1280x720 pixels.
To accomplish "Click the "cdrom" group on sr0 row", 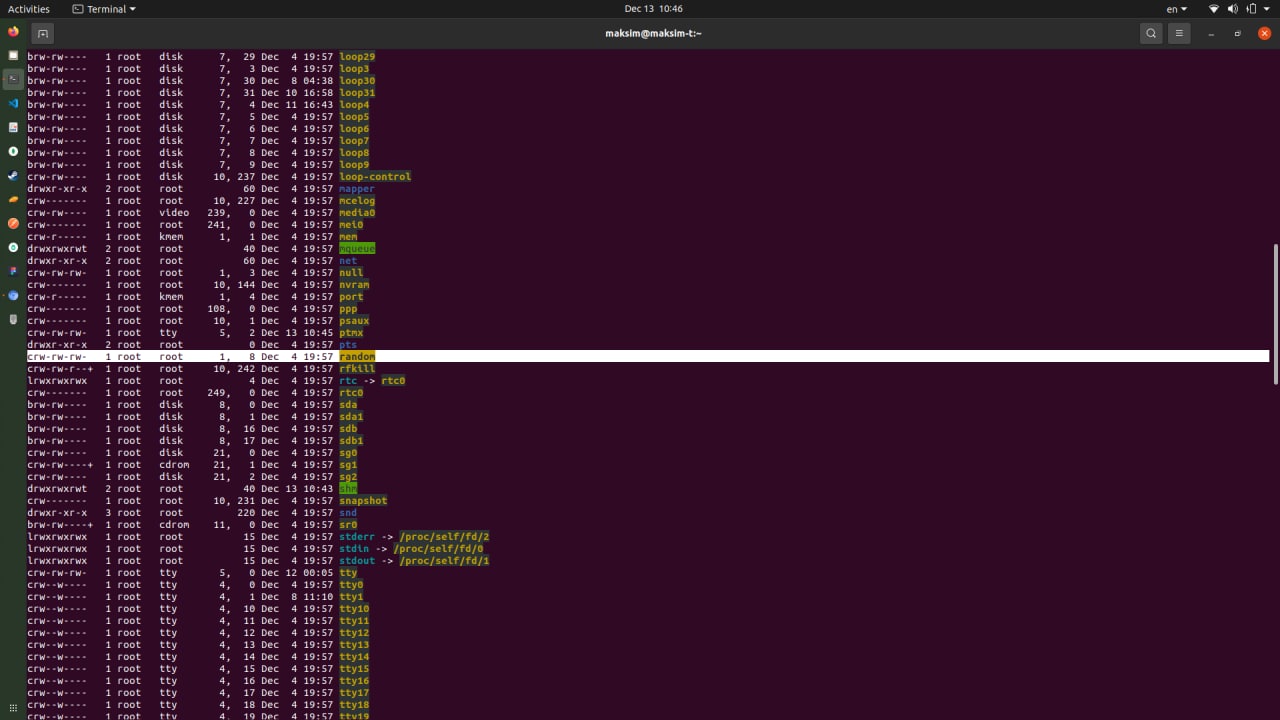I will (x=174, y=525).
